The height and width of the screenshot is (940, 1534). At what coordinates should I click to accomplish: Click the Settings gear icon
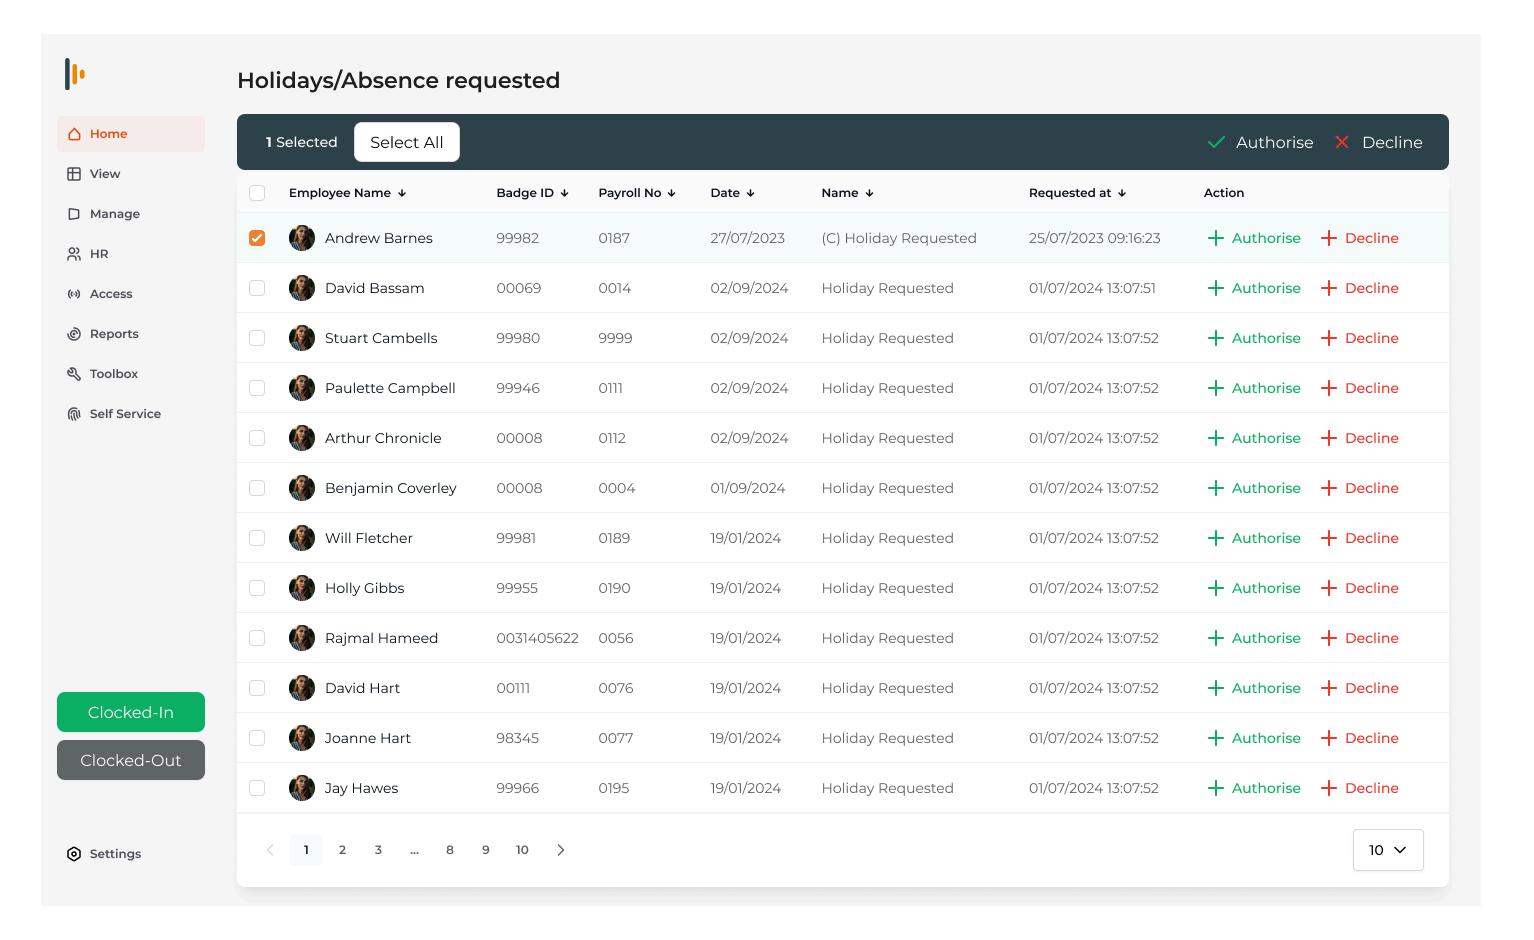pos(74,854)
